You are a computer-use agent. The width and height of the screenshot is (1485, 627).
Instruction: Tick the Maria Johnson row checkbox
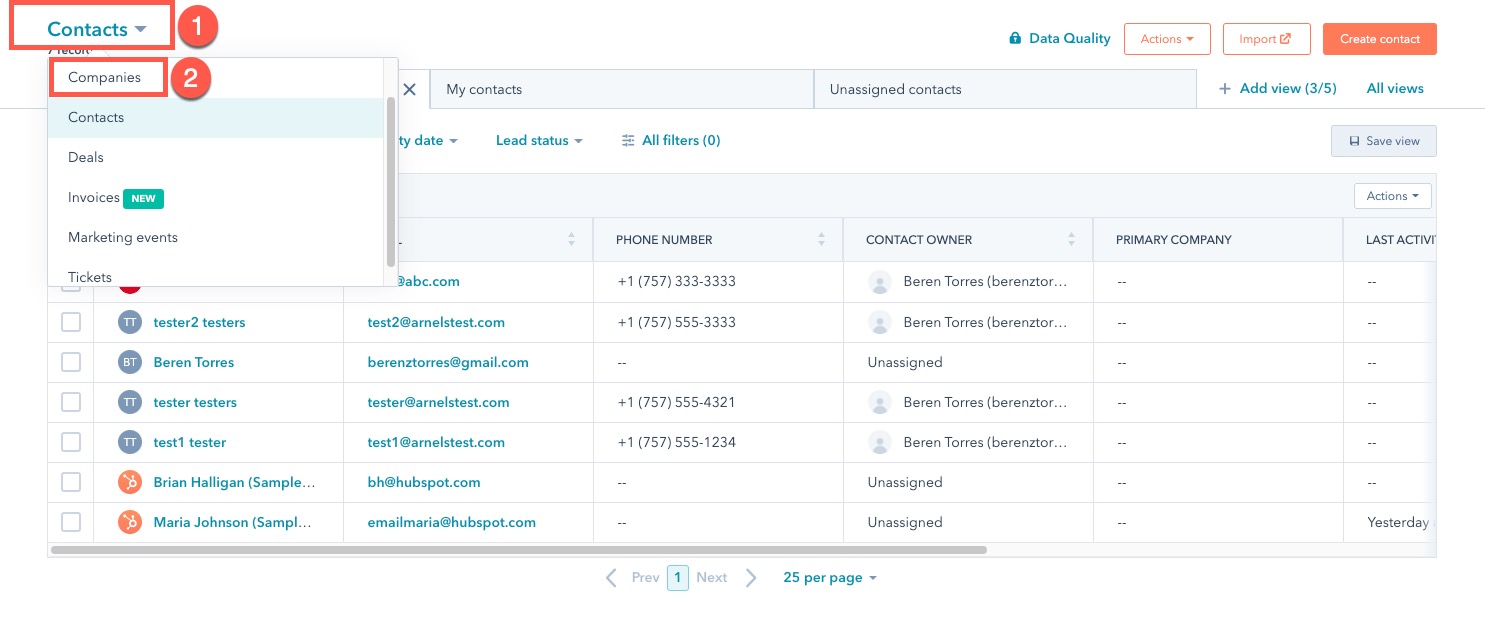point(71,522)
